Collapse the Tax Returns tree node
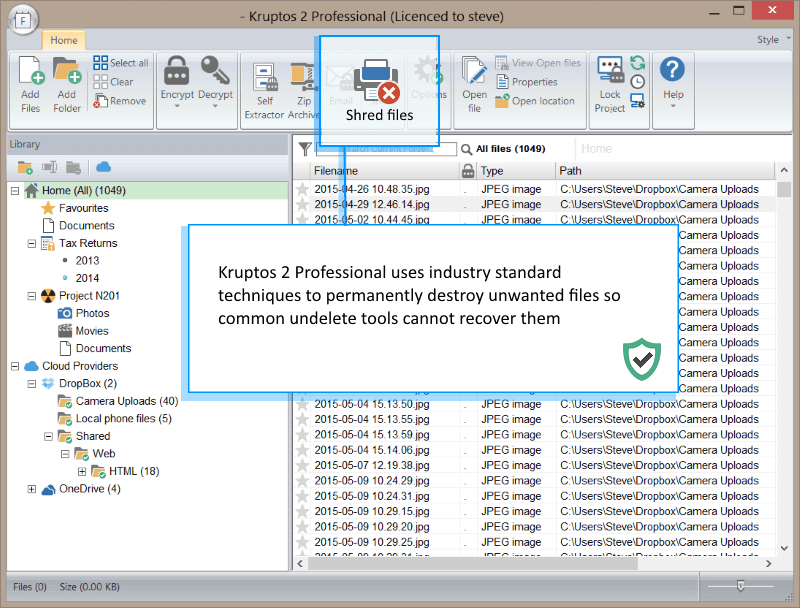 [32, 243]
